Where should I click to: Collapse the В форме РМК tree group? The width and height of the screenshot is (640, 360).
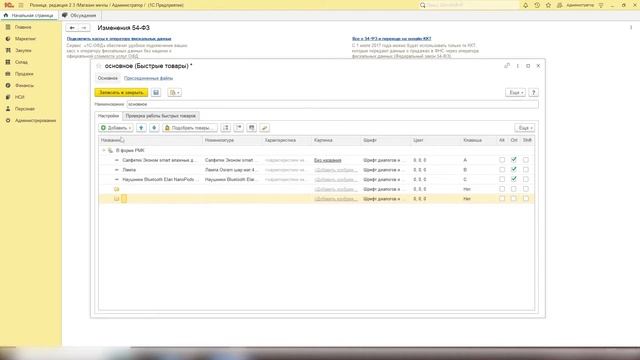[x=104, y=150]
